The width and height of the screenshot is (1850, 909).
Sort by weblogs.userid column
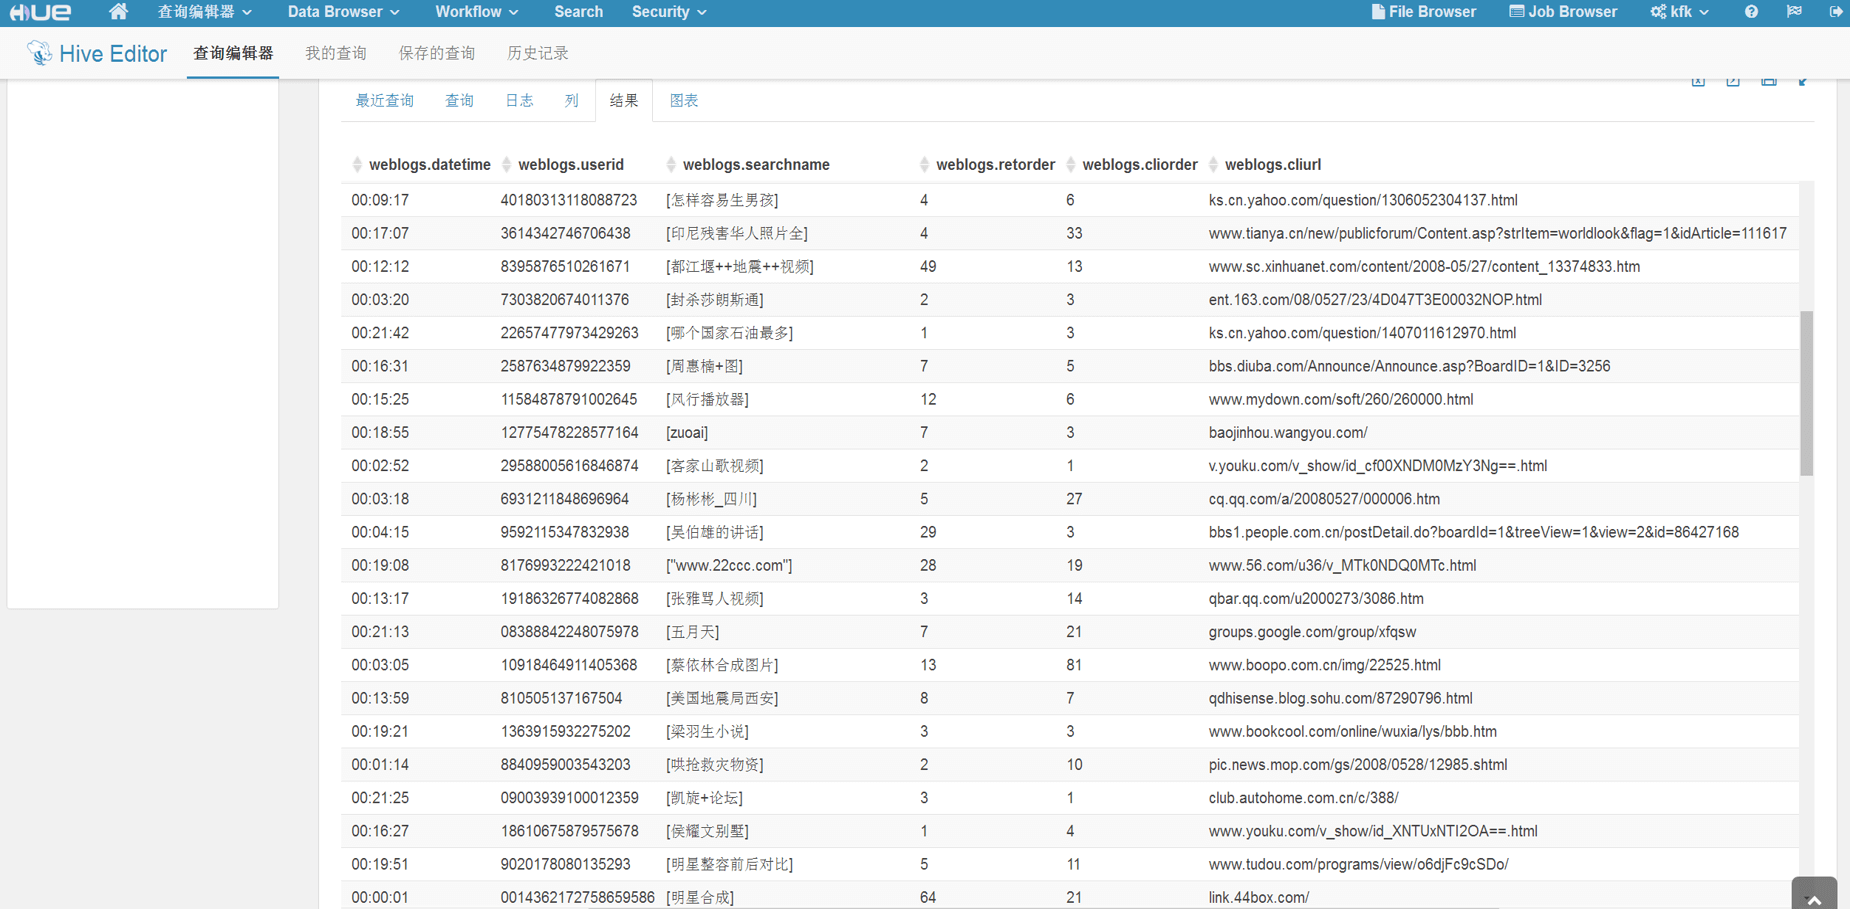coord(563,165)
